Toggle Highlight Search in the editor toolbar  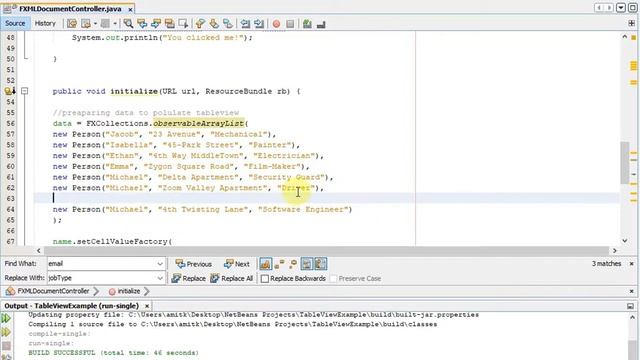[169, 24]
